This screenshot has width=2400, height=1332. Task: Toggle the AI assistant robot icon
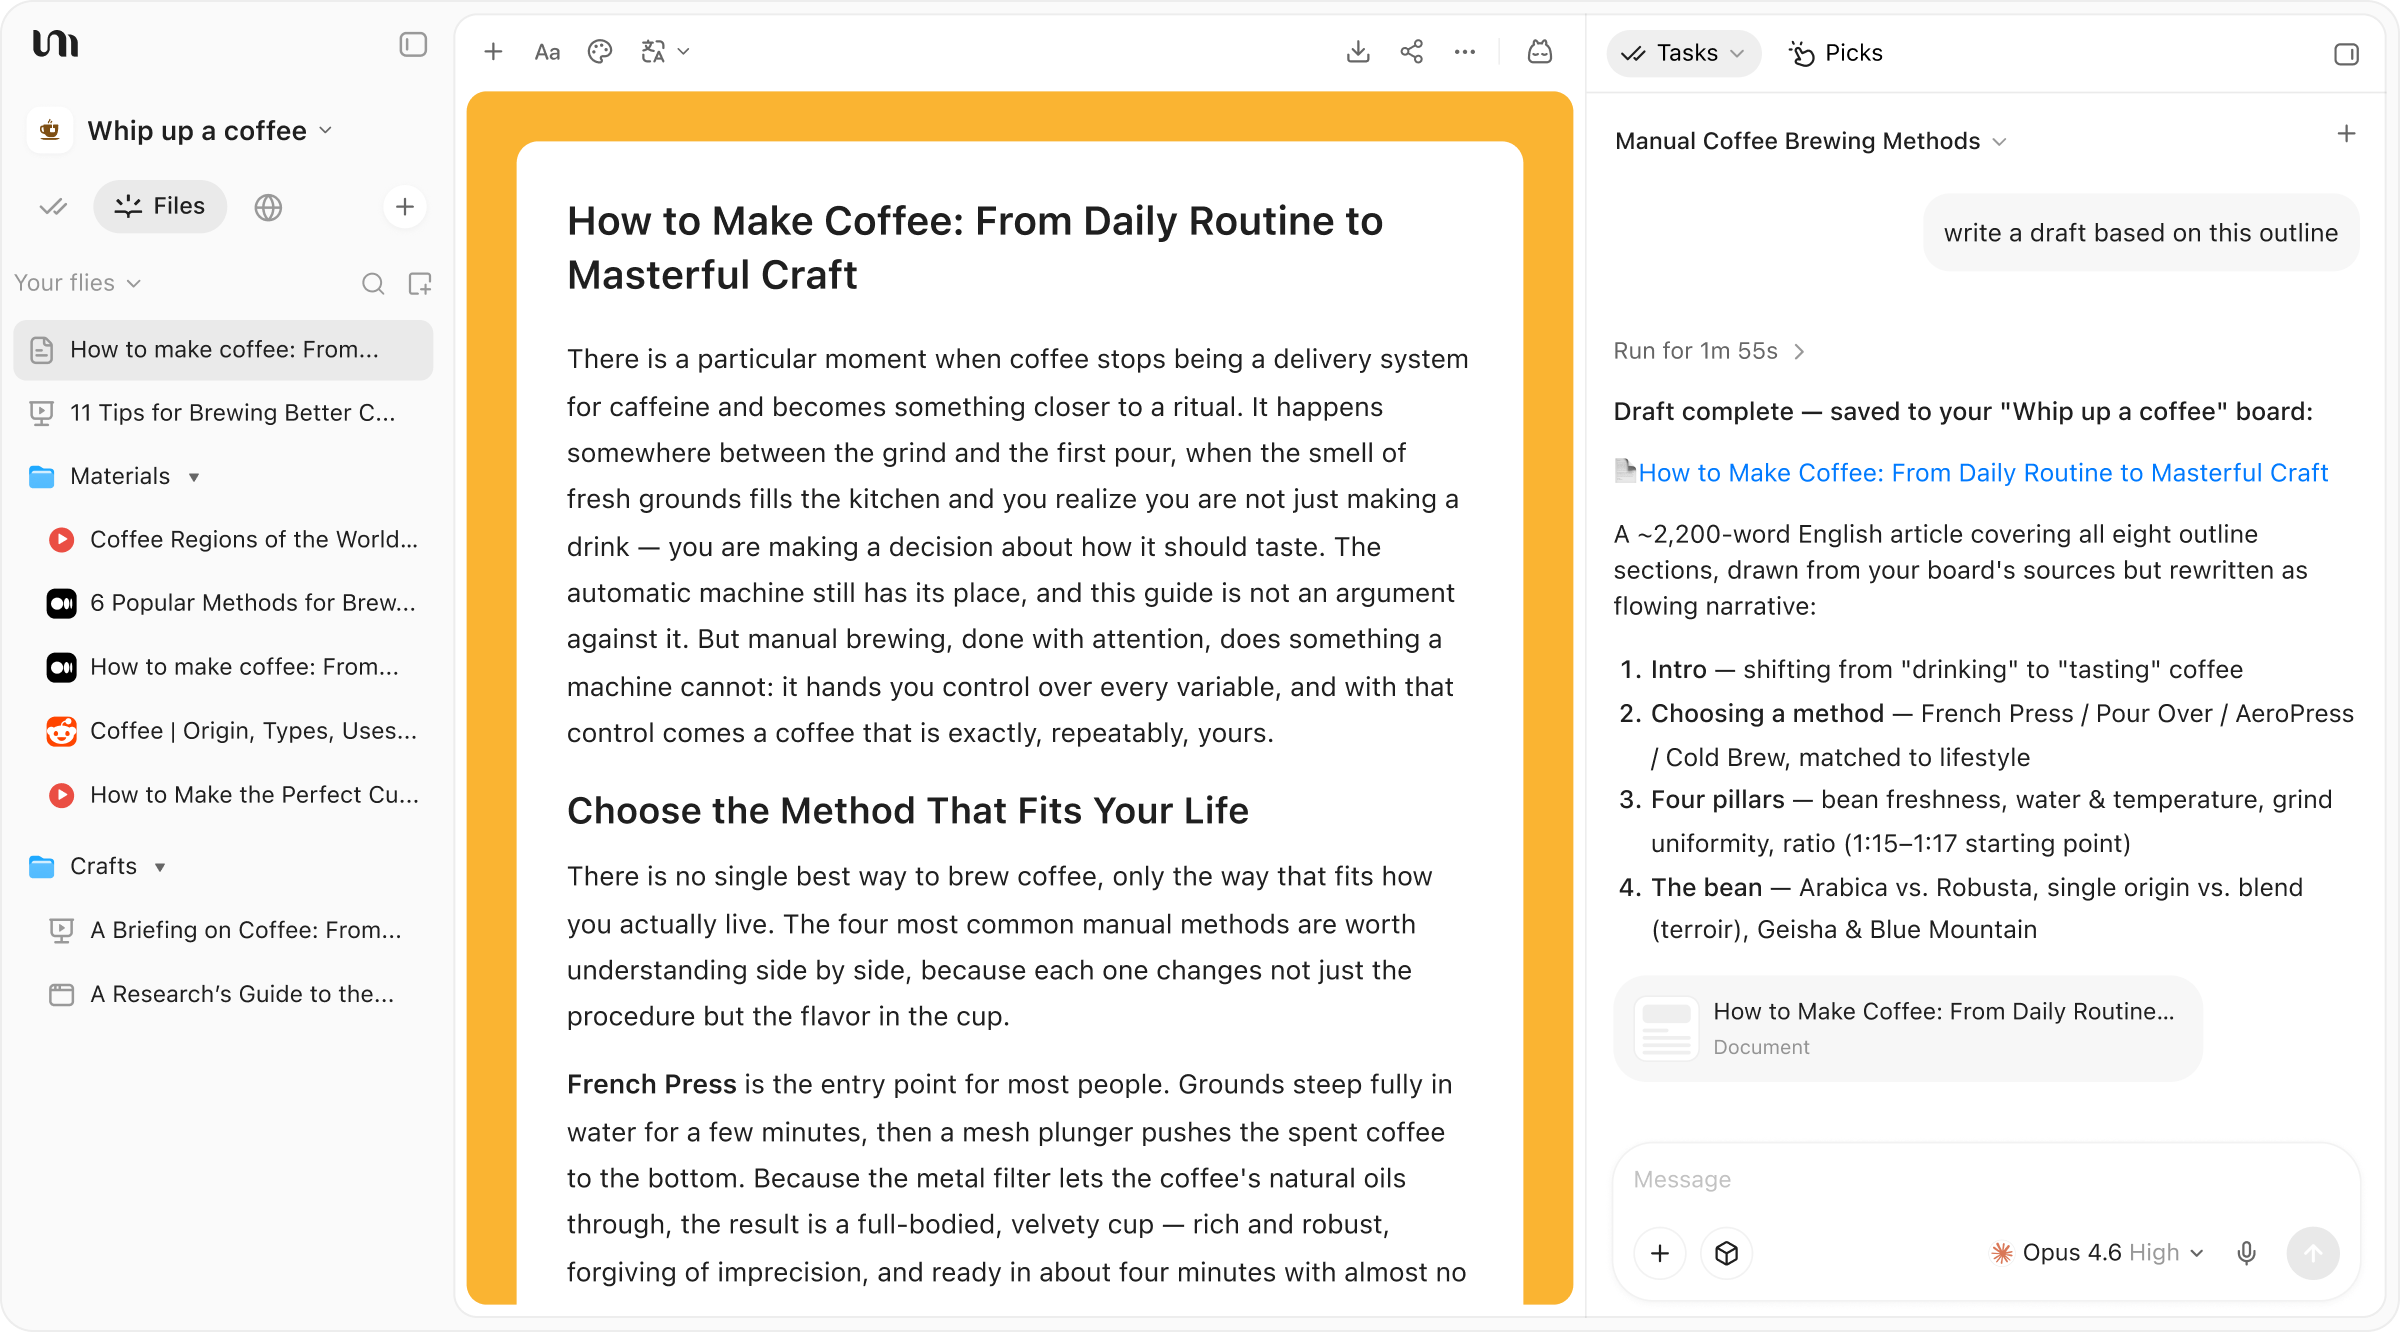point(1540,52)
